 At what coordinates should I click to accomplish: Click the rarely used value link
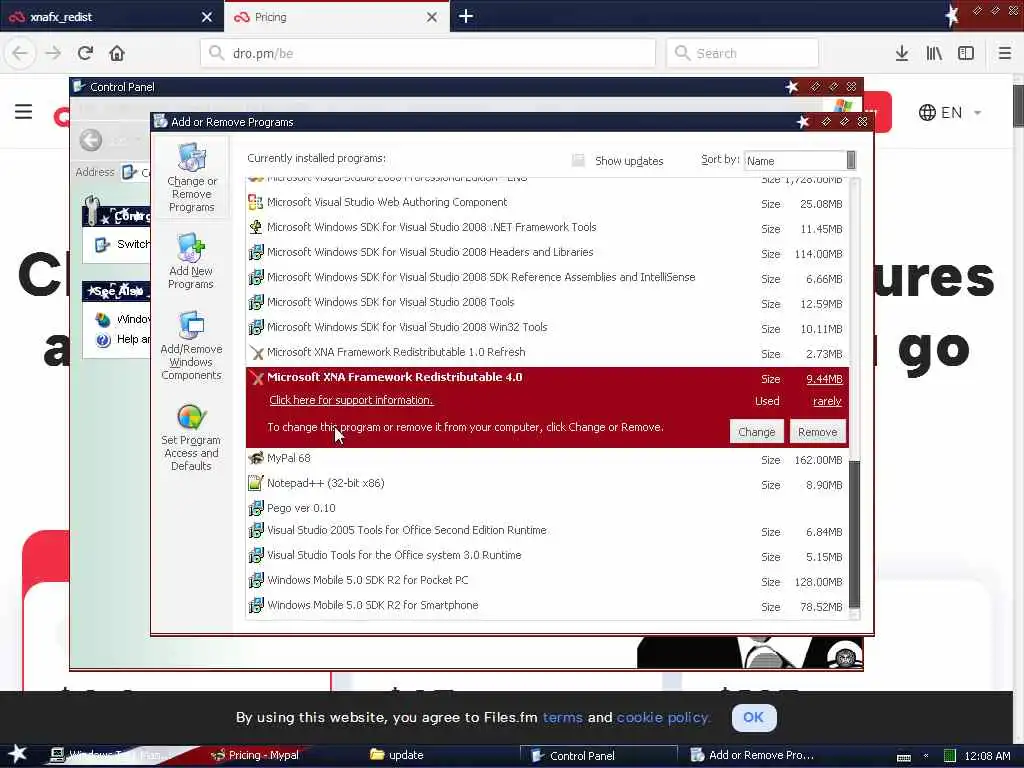point(827,401)
